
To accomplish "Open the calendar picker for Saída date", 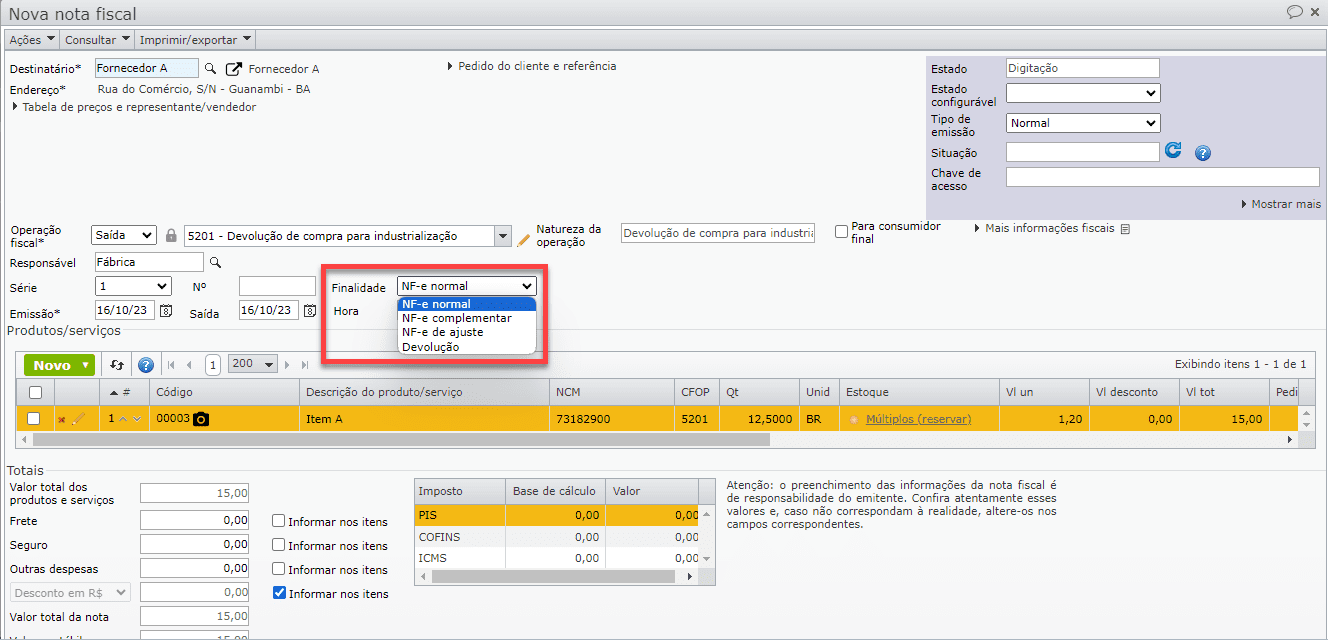I will tap(310, 311).
